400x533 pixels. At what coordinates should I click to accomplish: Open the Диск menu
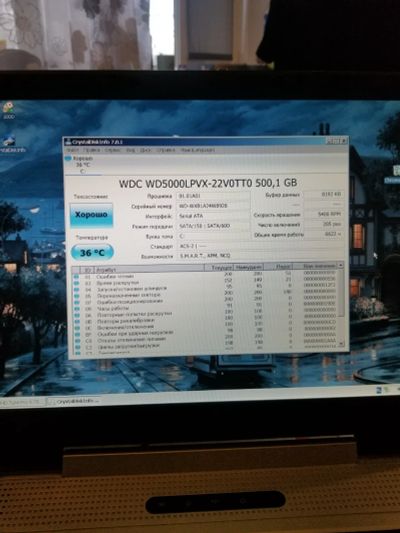(145, 150)
